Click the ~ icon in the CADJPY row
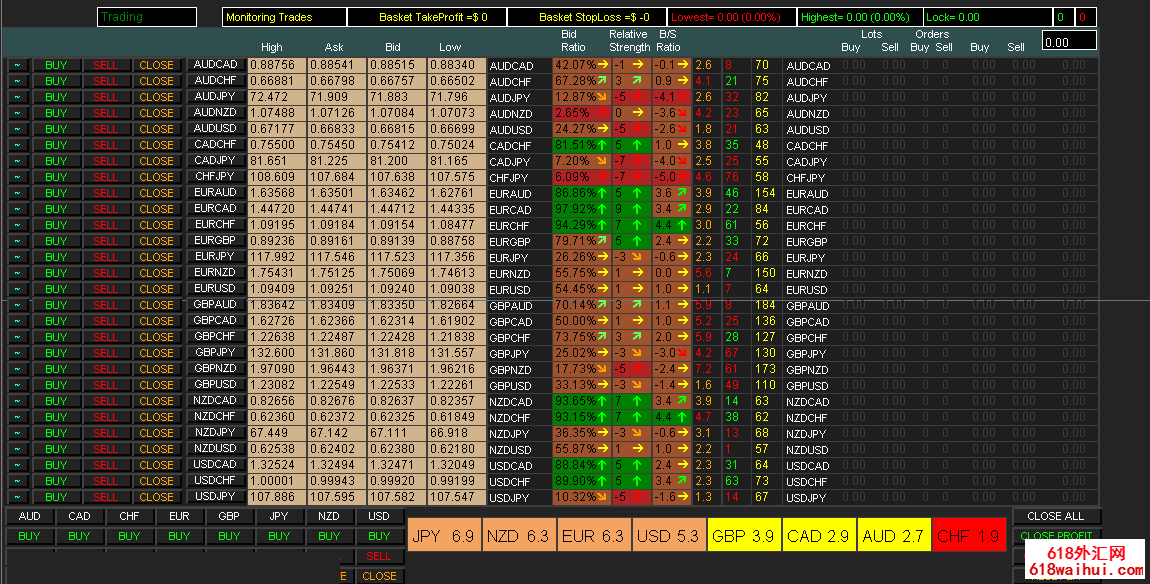1150x584 pixels. pos(19,161)
